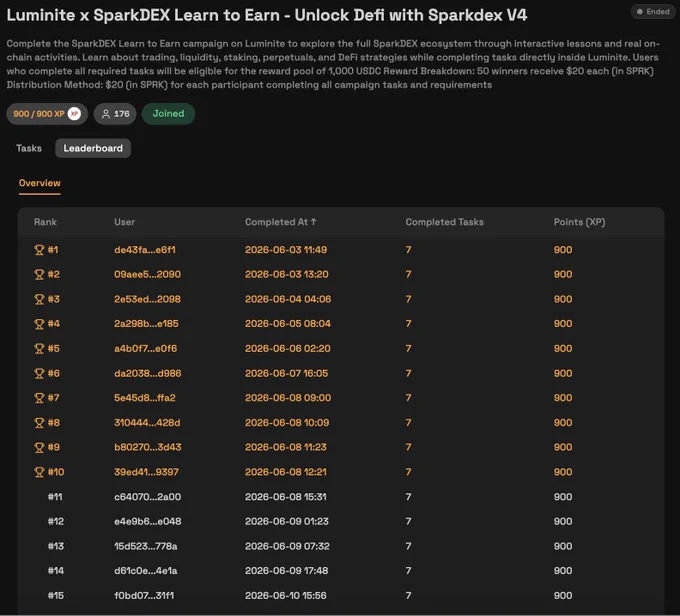This screenshot has height=616, width=680.
Task: Click timestamp 2026-06-09 17:48
Action: (287, 571)
